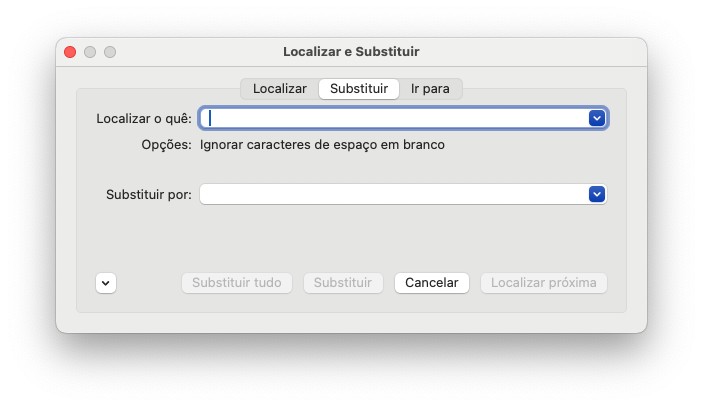This screenshot has width=703, height=407.
Task: Click the Substituir button beside Cancelar
Action: (343, 283)
